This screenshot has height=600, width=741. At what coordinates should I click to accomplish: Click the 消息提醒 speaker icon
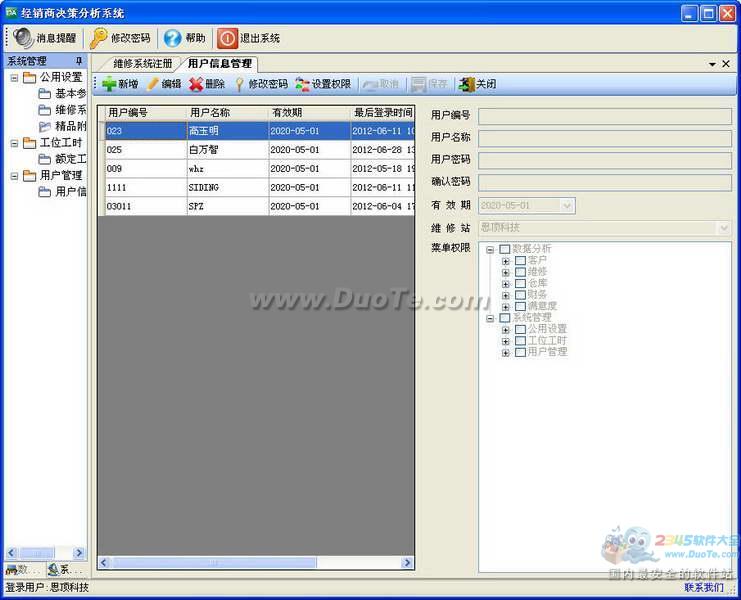23,38
